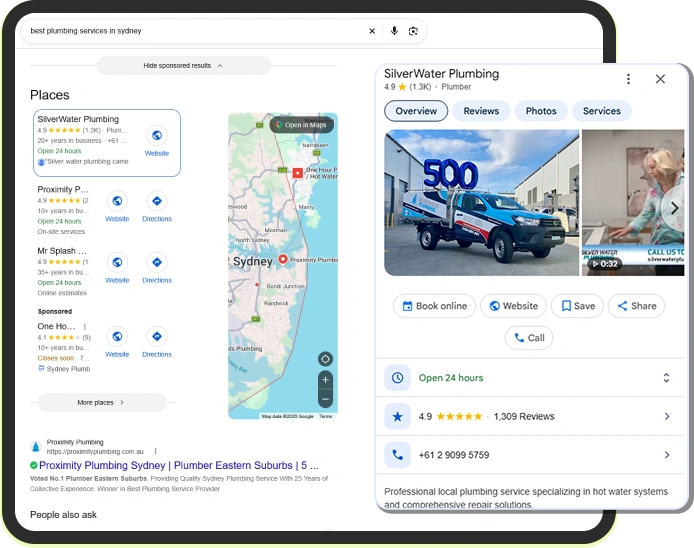This screenshot has width=694, height=548.
Task: Open the 500 balloons truck photo
Action: (482, 203)
